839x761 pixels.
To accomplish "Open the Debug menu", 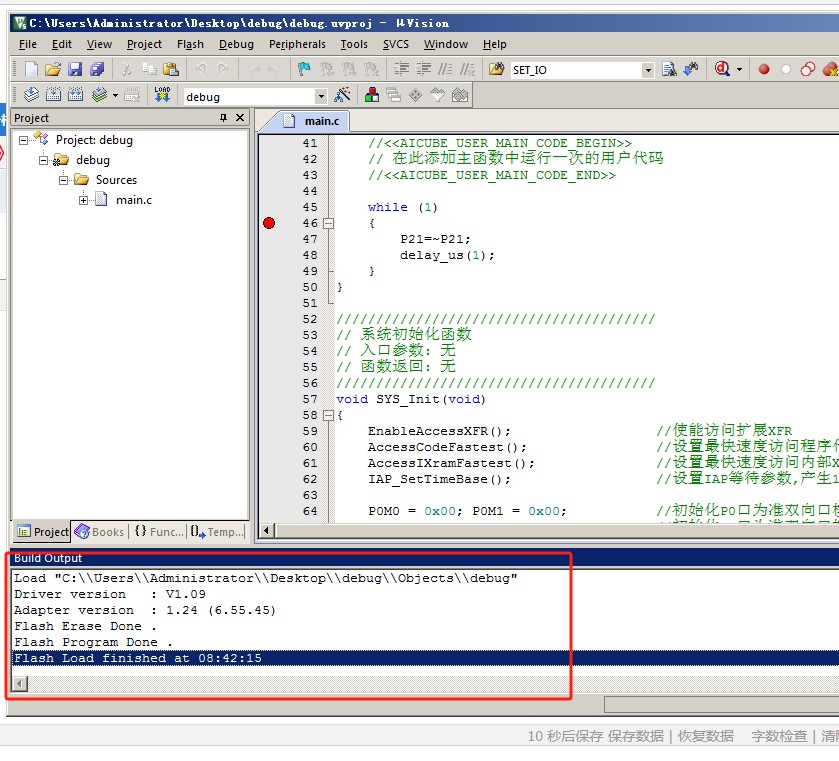I will 236,44.
